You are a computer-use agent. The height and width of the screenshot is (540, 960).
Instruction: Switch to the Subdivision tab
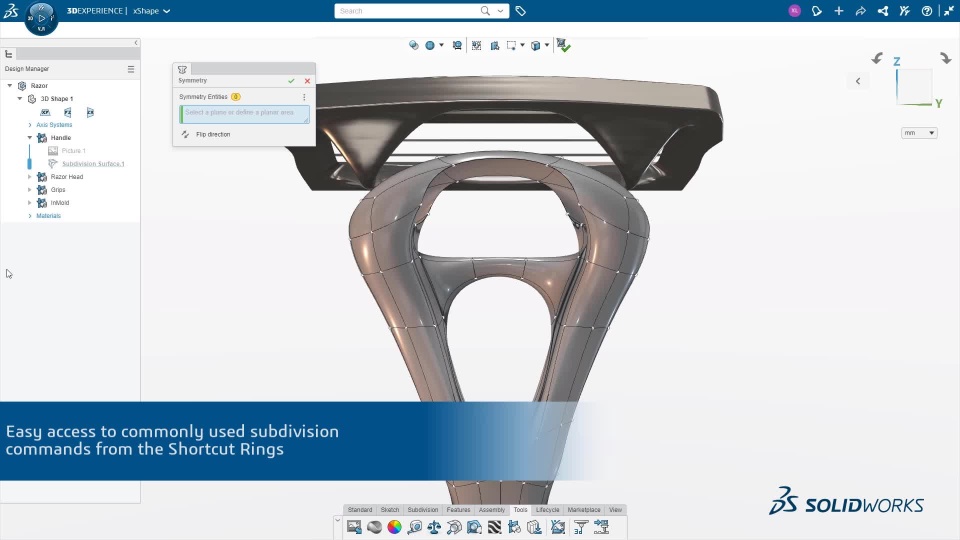pos(422,509)
